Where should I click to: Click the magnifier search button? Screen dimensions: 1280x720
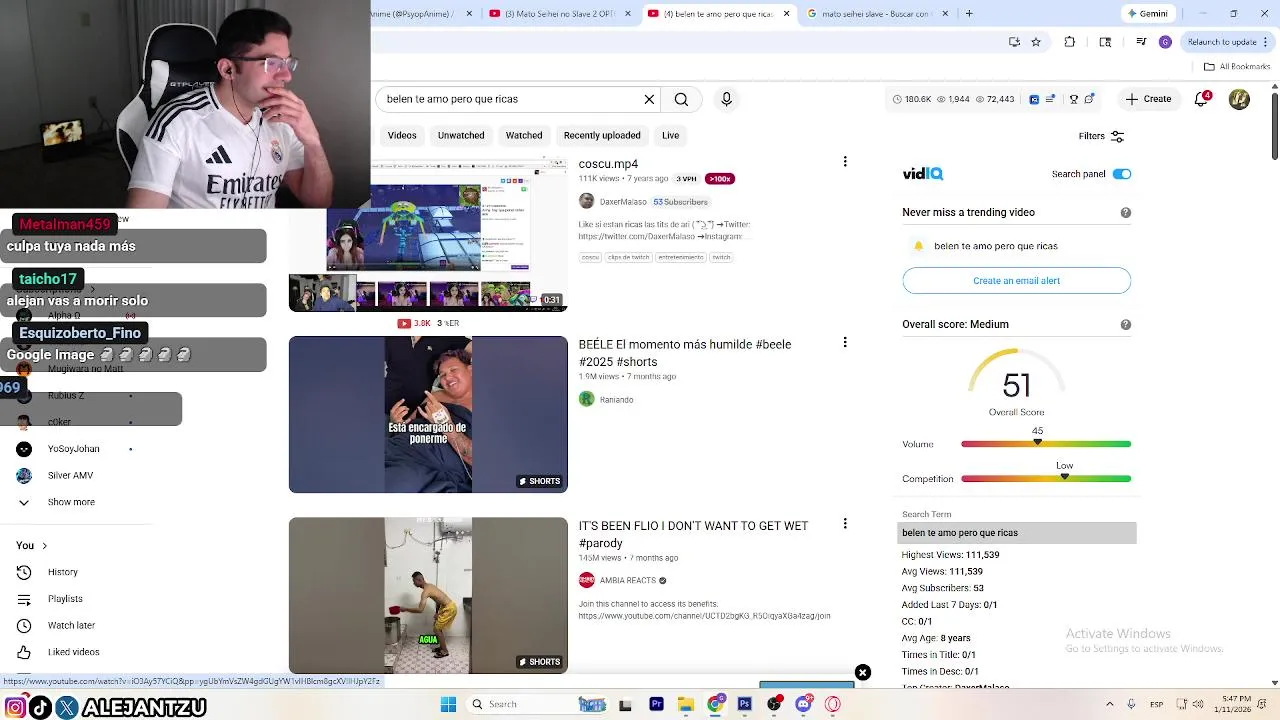point(681,99)
